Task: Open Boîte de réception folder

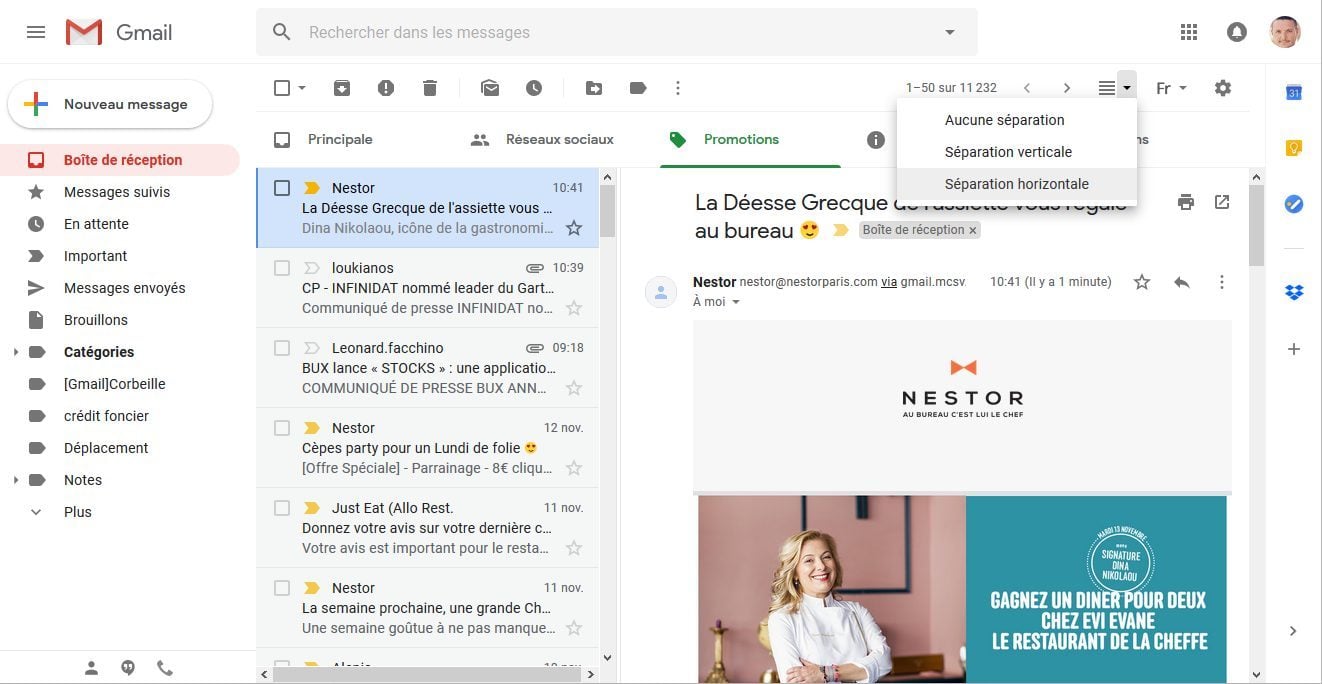Action: tap(120, 160)
